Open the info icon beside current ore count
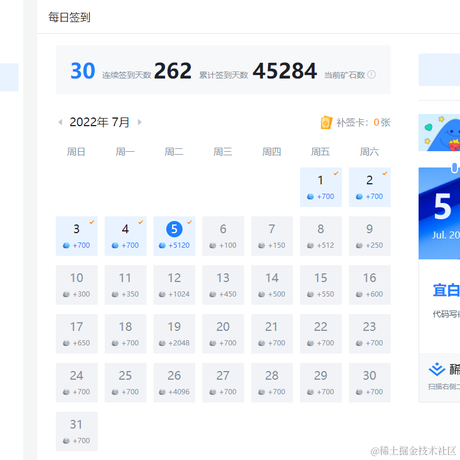Viewport: 460px width, 460px height. coord(371,75)
